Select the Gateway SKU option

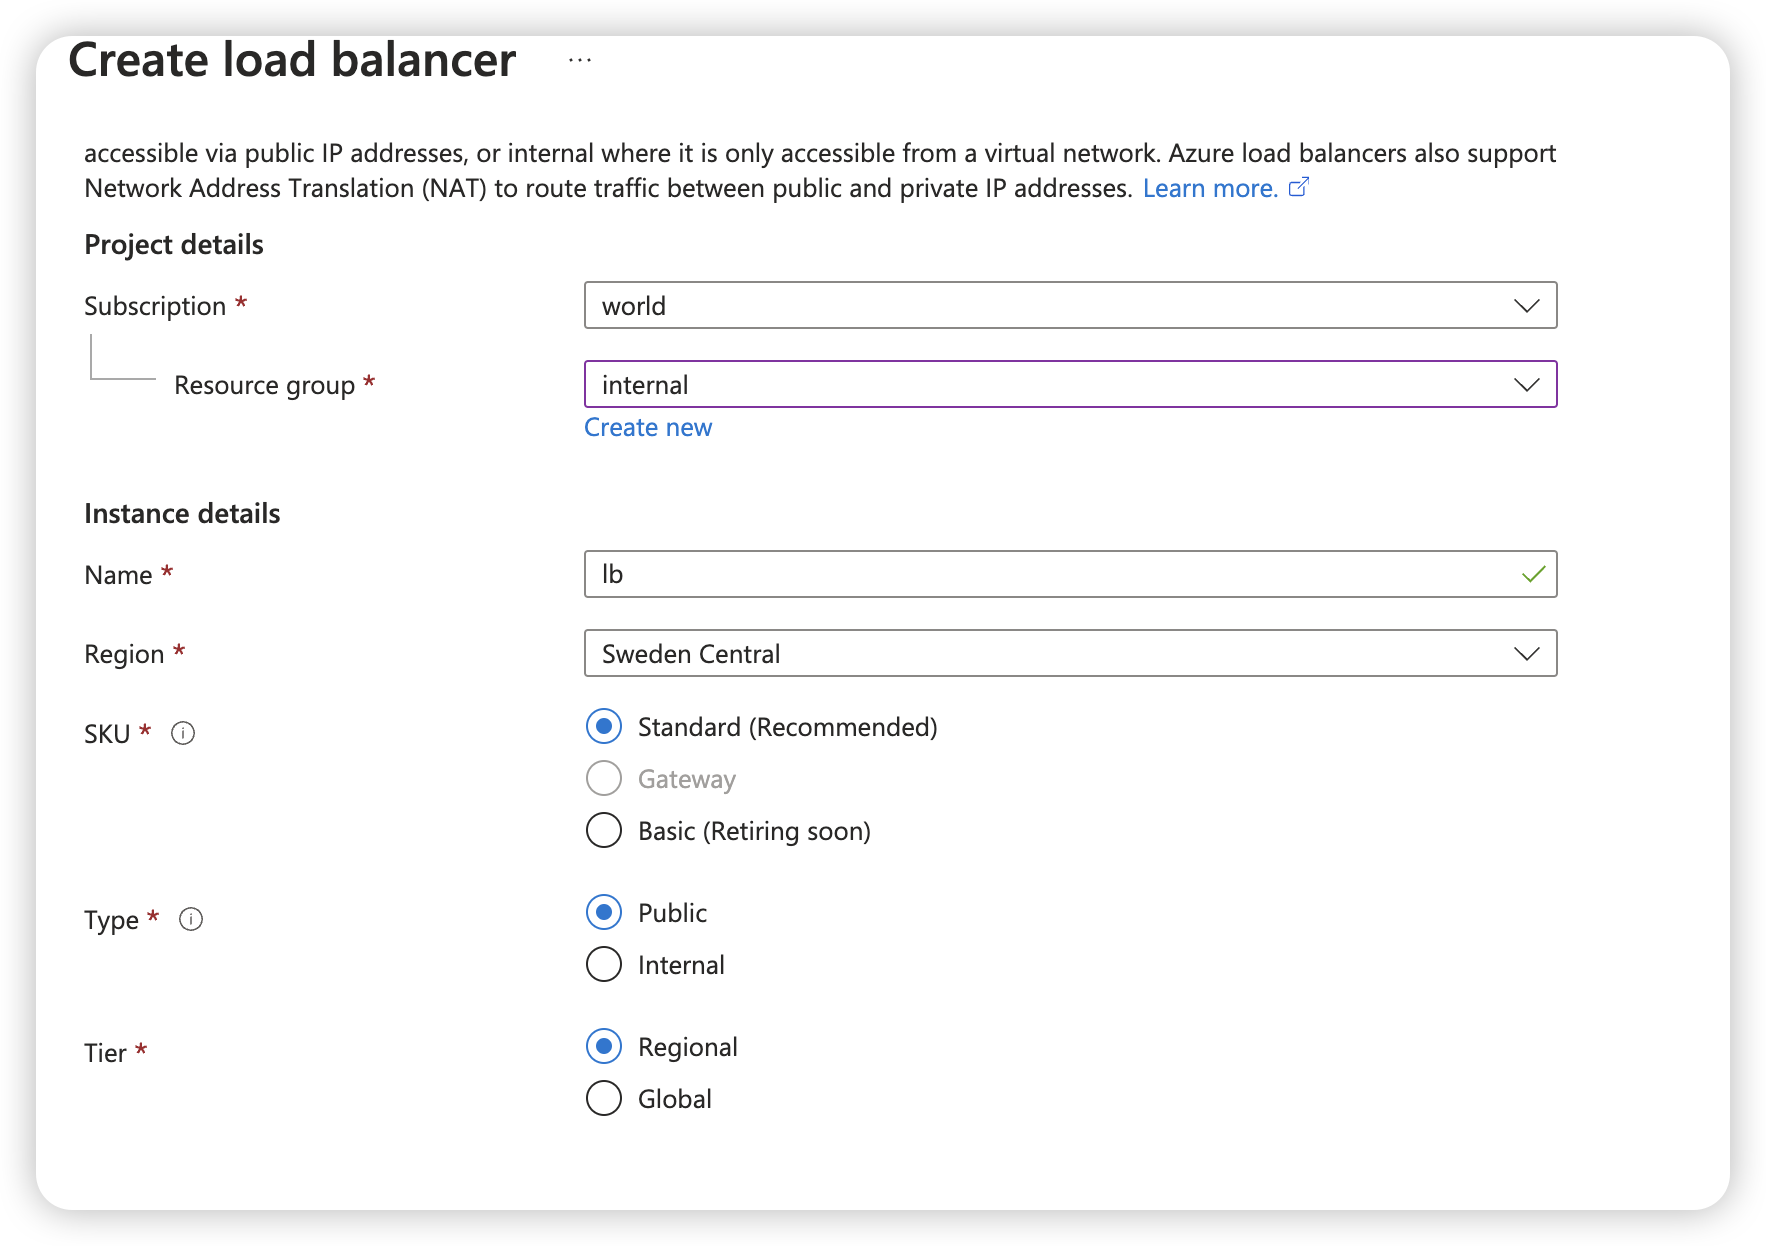click(604, 778)
